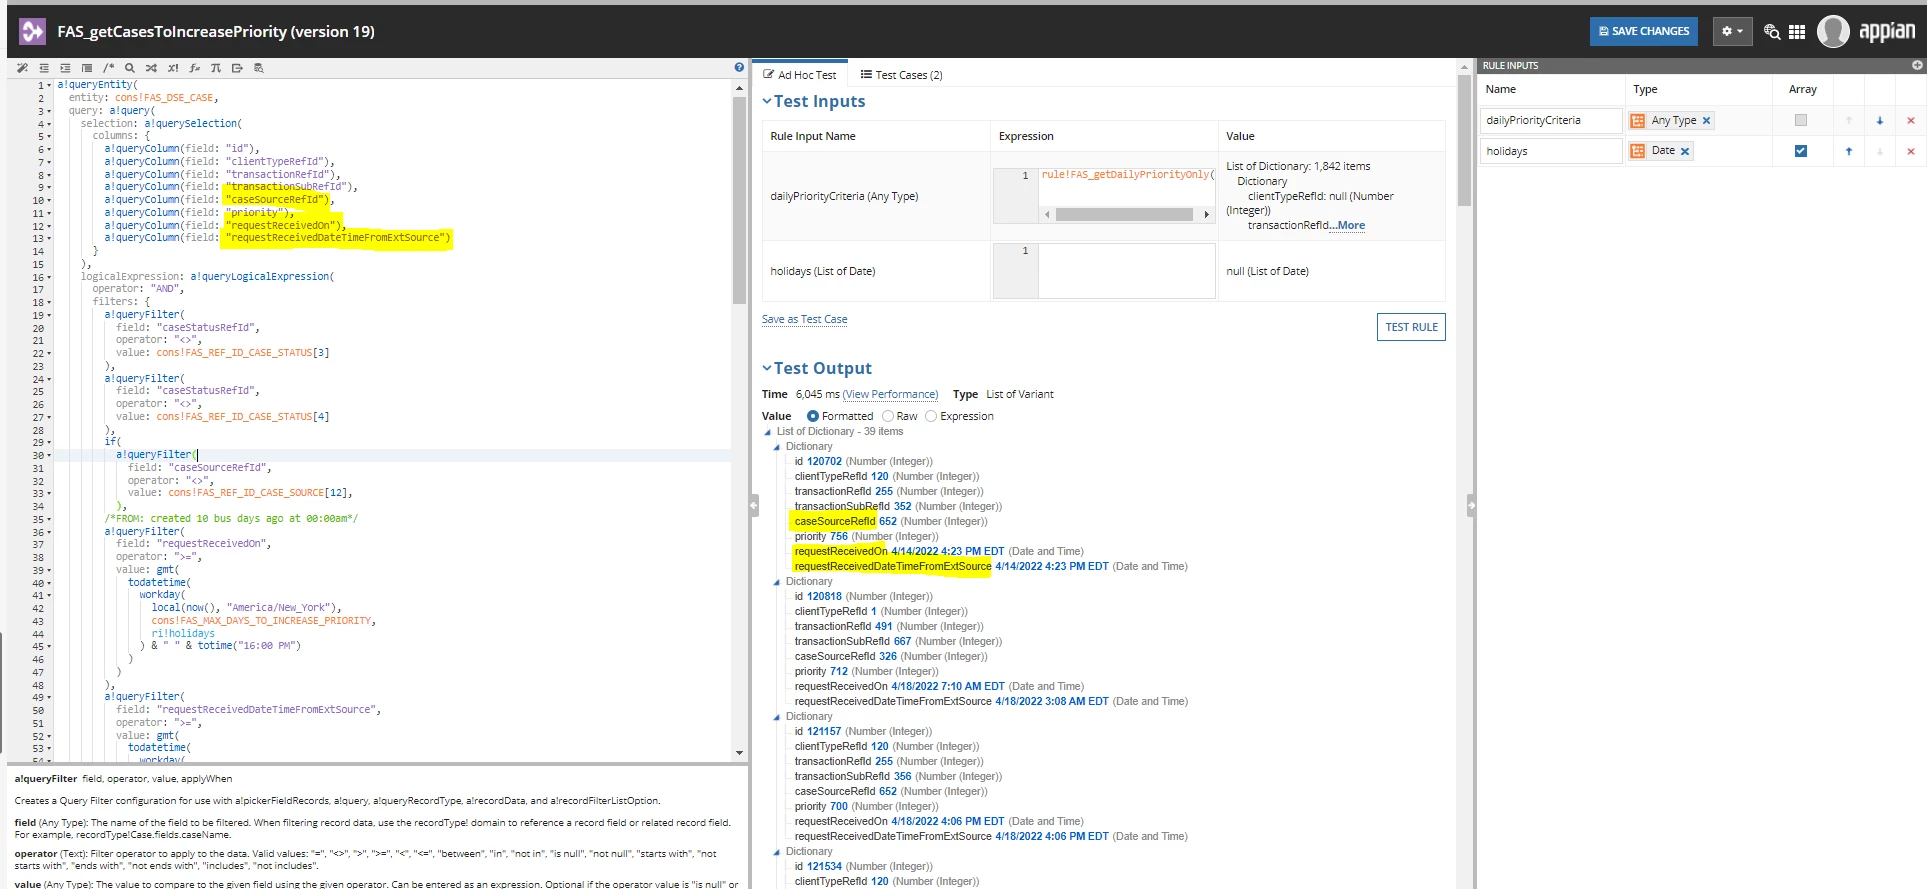Image resolution: width=1927 pixels, height=889 pixels.
Task: Click the Any Type data type icon
Action: 1637,121
